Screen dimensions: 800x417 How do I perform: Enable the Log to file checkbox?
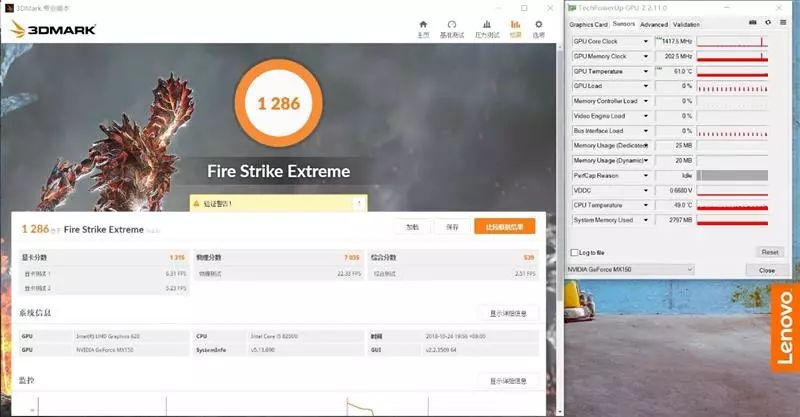[x=574, y=253]
